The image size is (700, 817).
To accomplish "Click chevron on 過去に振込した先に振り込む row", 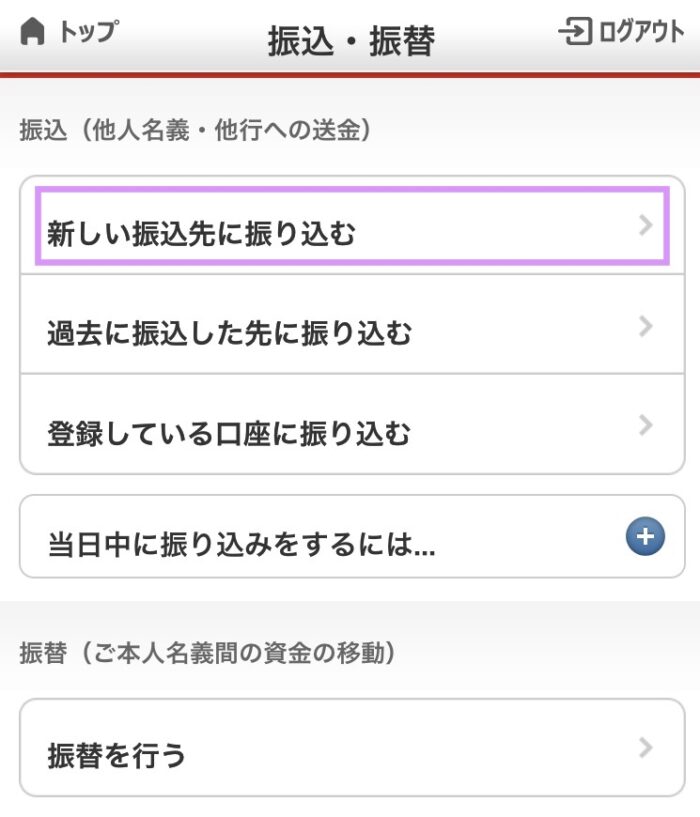I will (x=645, y=327).
